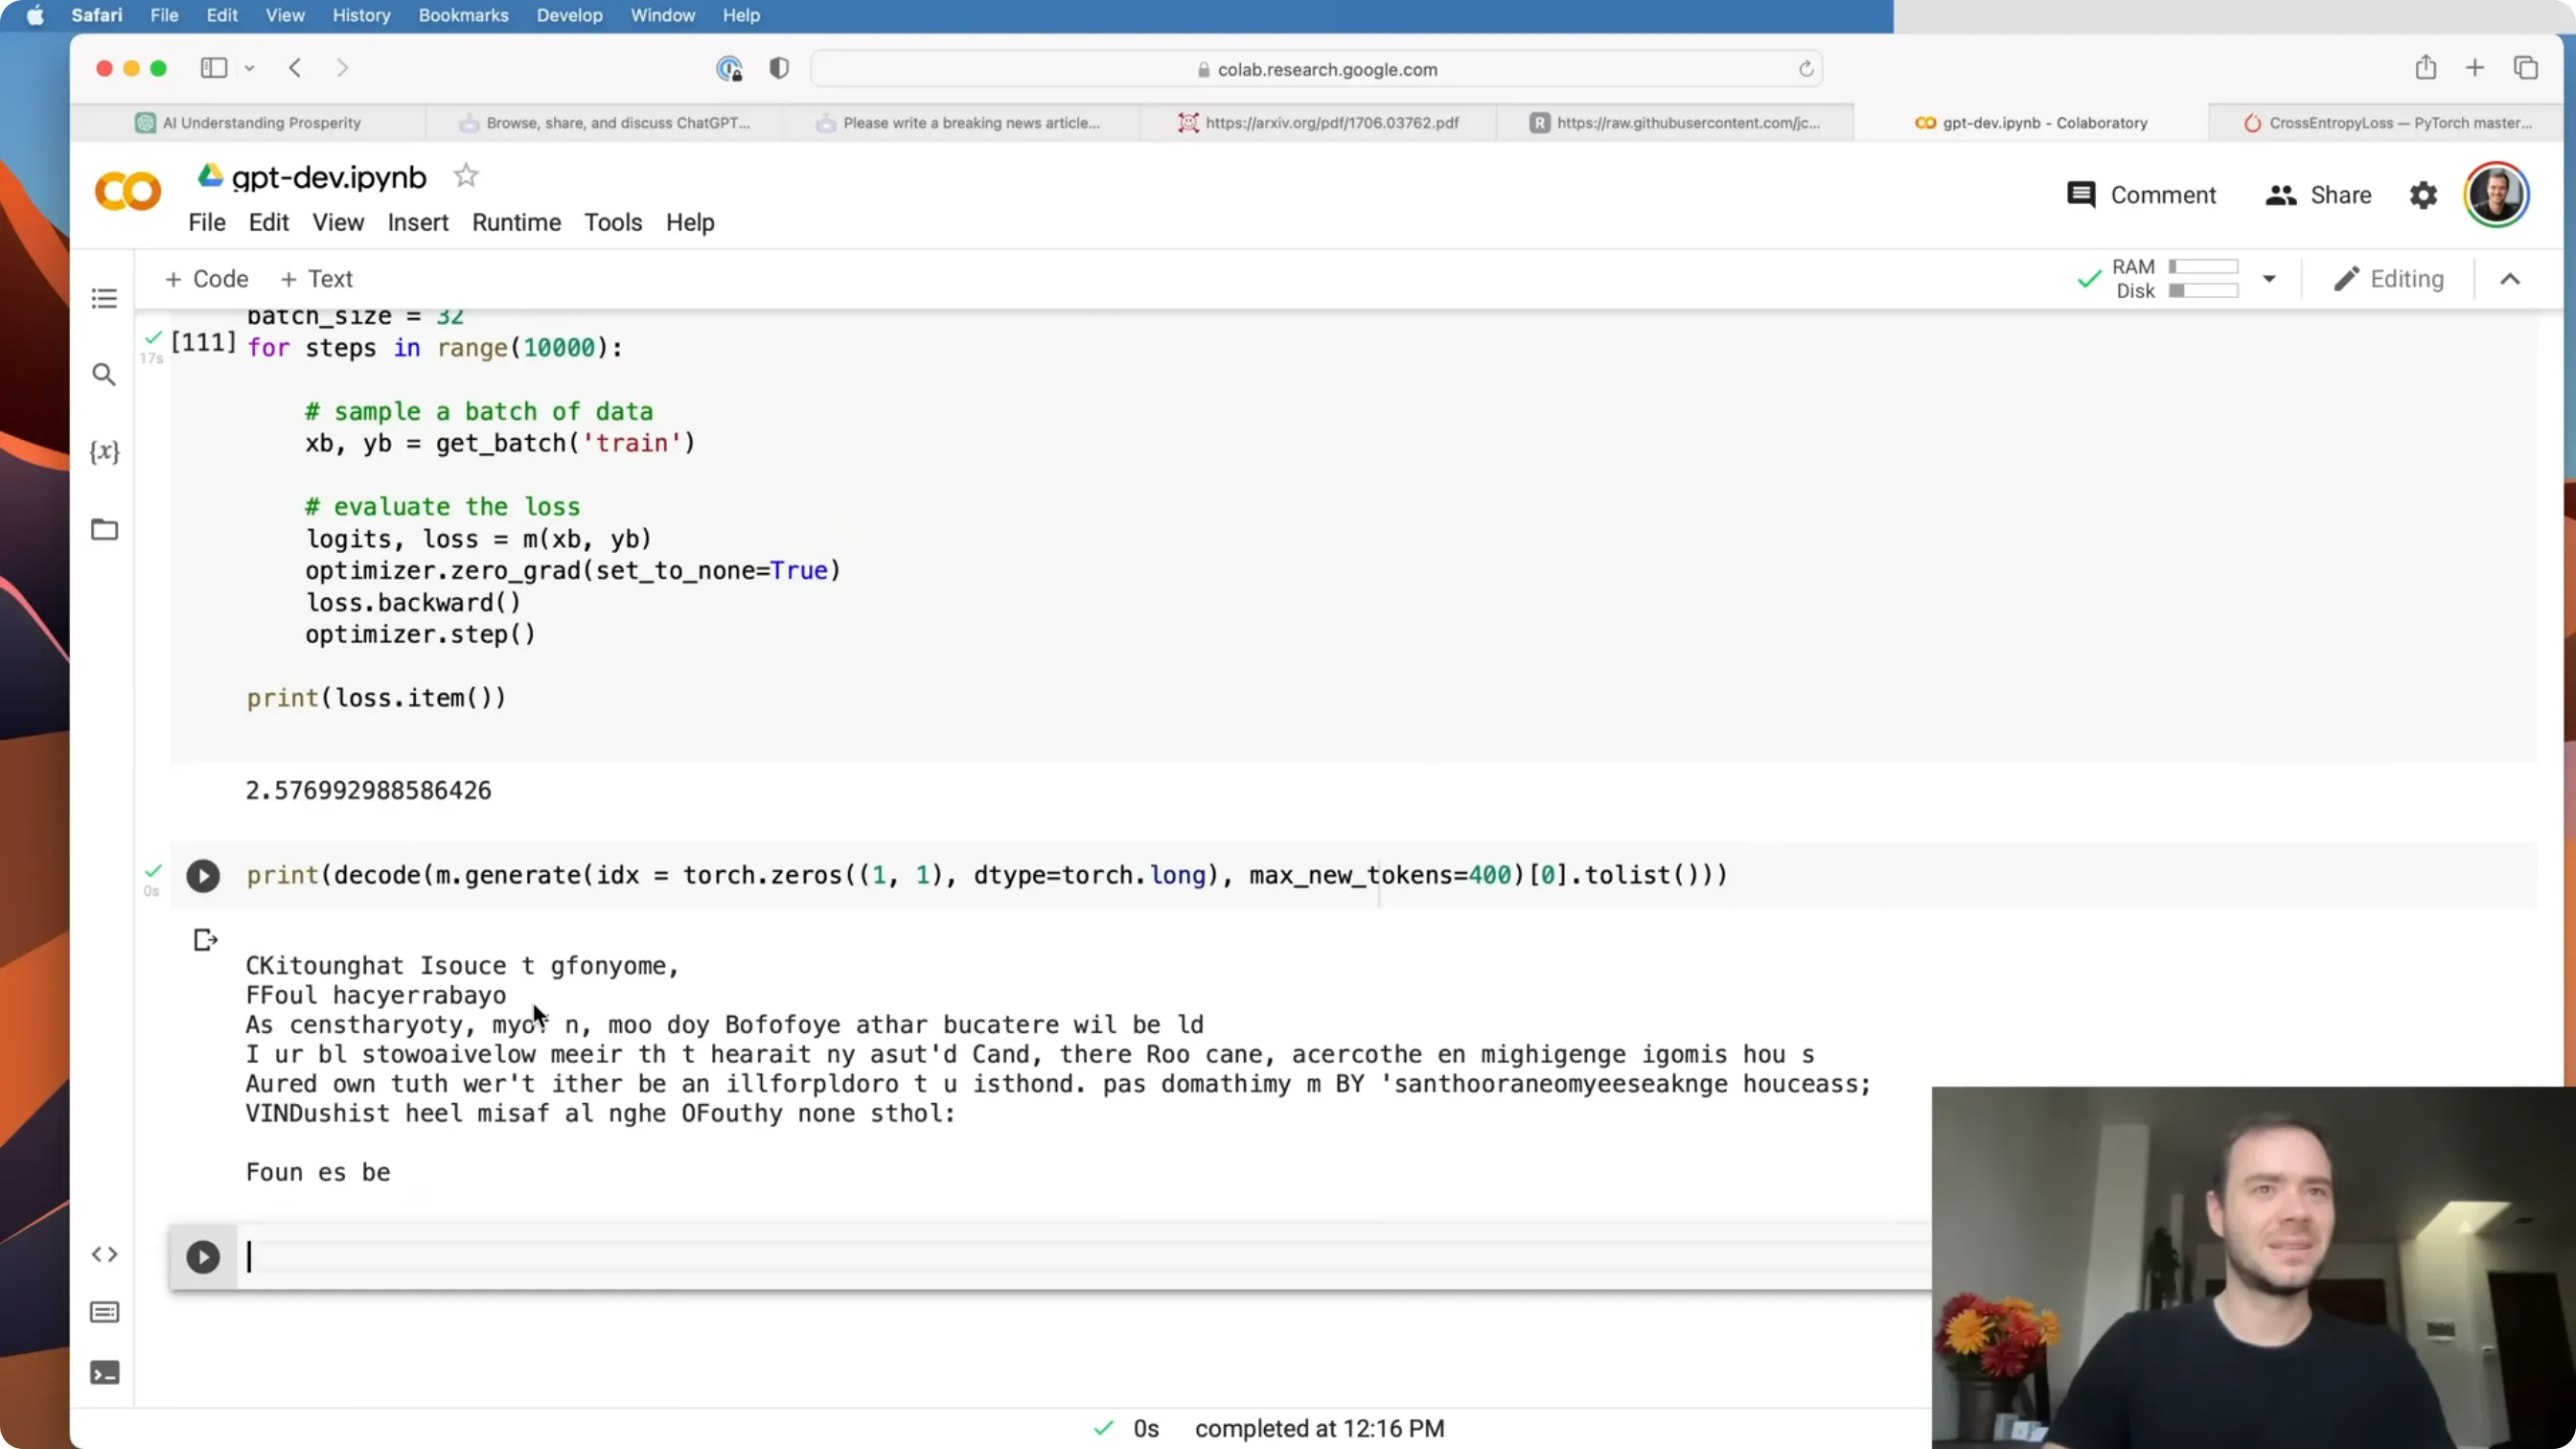Collapse the header with chevron up
2576x1449 pixels.
click(x=2510, y=279)
